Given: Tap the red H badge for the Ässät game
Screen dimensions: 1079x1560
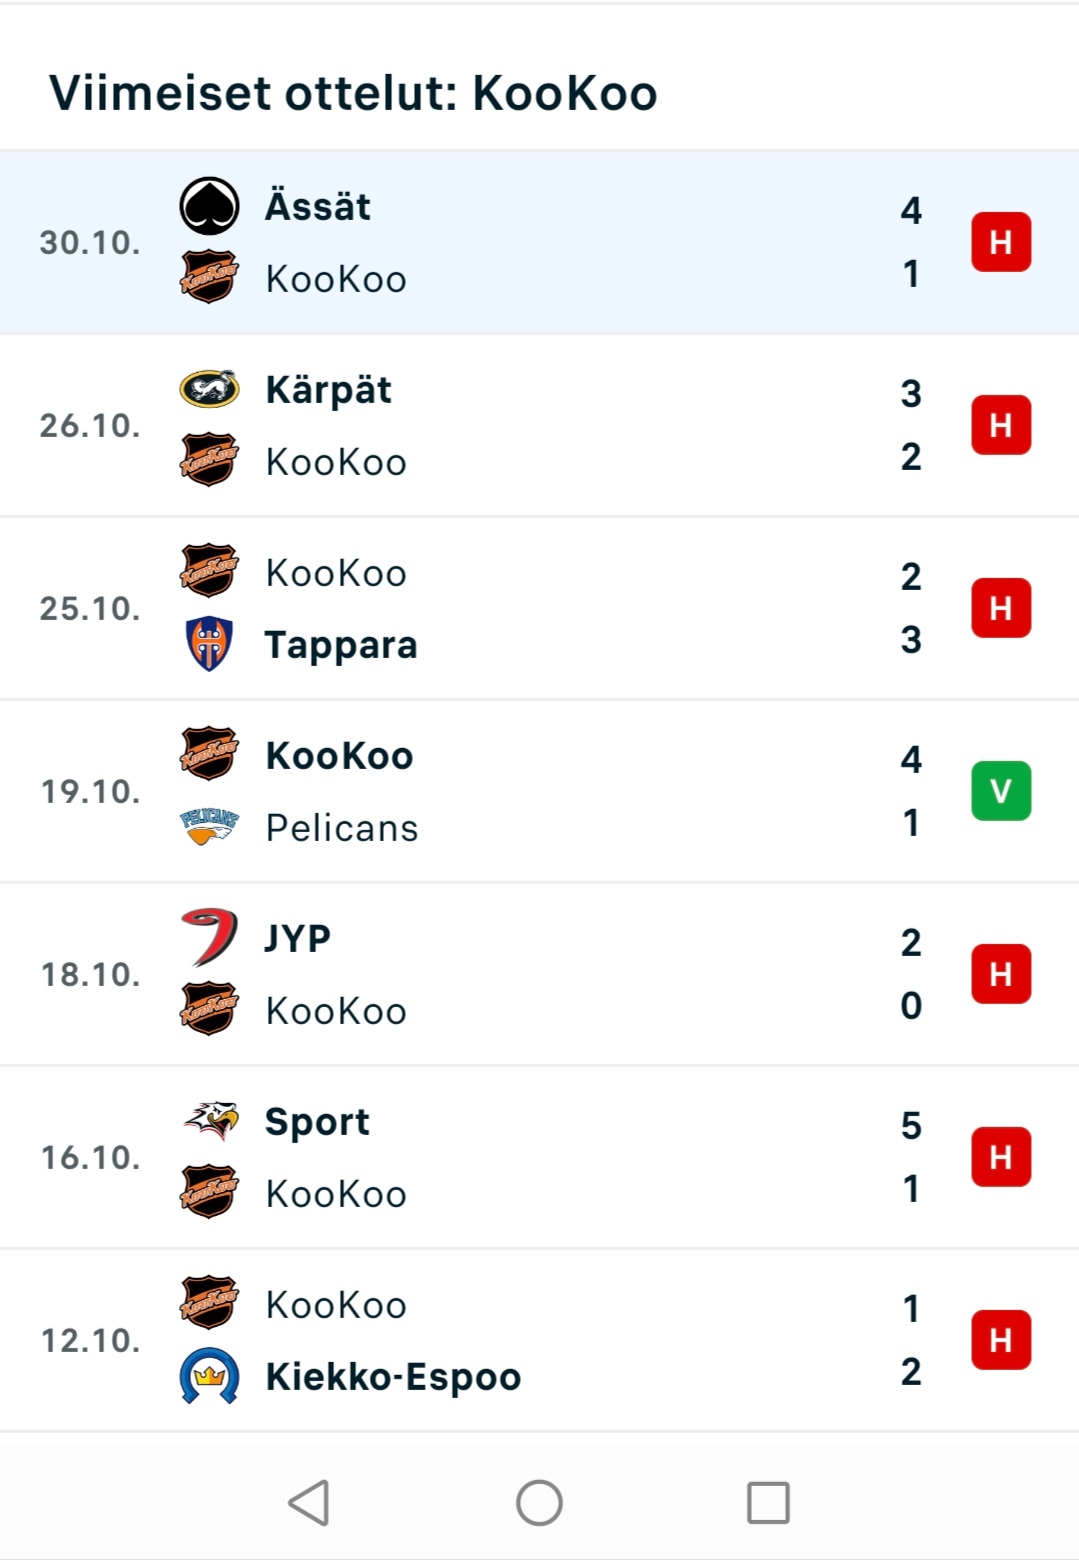Looking at the screenshot, I should coord(1001,242).
